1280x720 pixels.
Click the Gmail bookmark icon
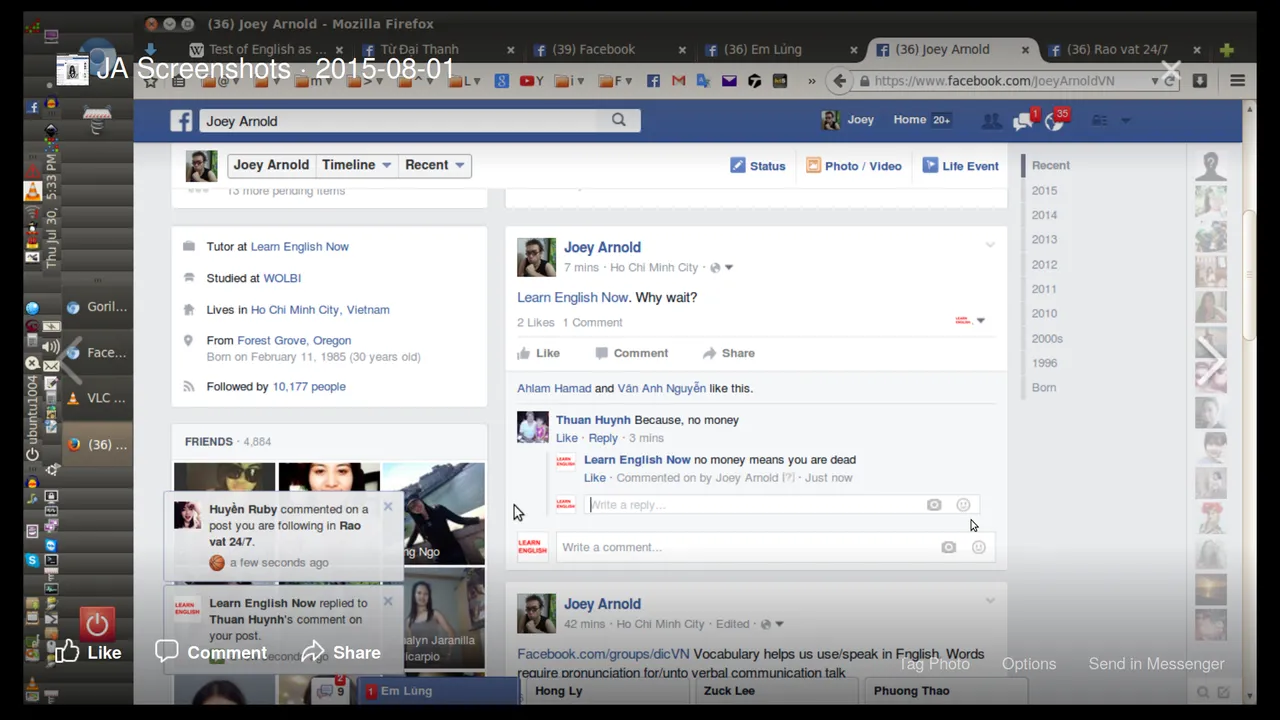(x=679, y=81)
